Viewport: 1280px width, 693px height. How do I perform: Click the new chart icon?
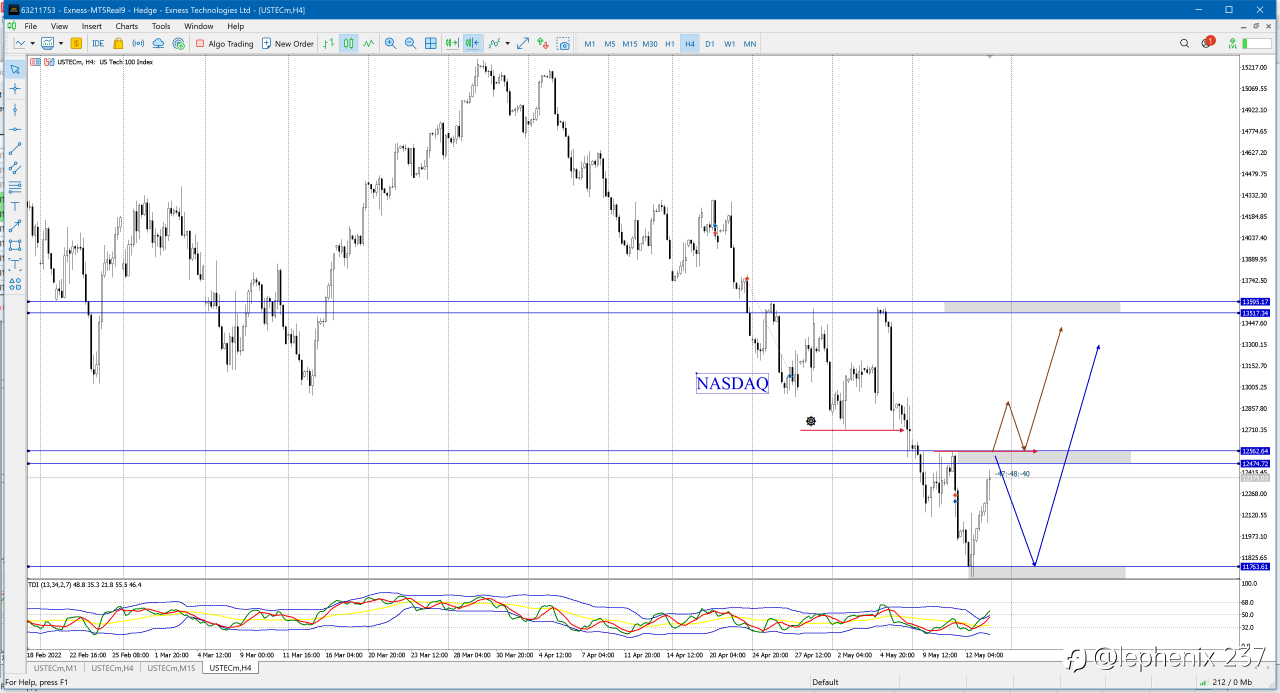19,44
